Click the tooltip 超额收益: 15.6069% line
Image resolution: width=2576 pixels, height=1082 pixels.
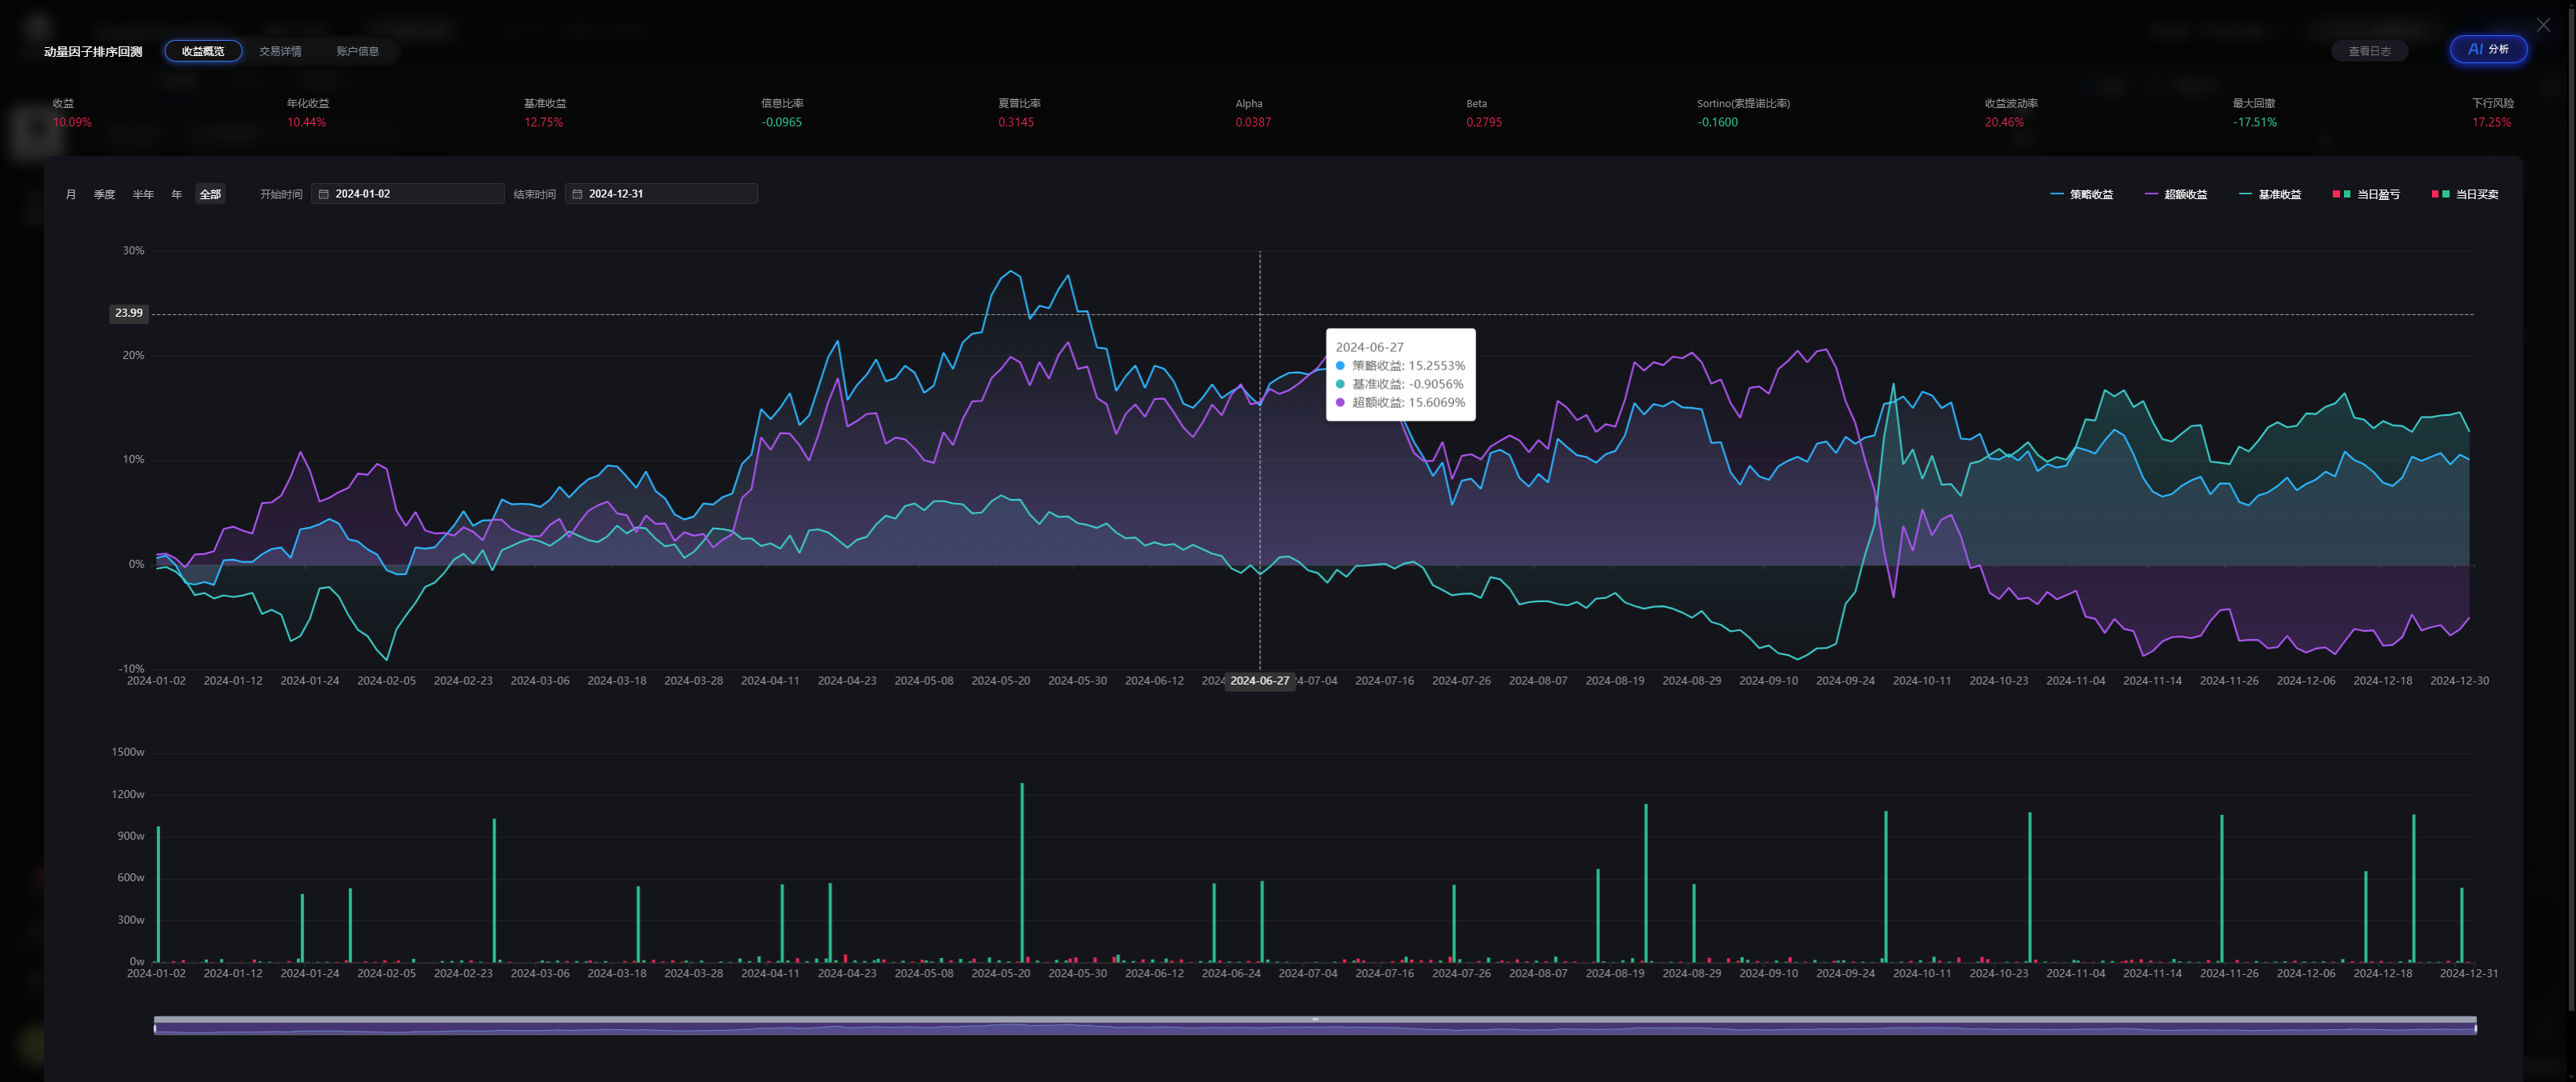pyautogui.click(x=1400, y=402)
